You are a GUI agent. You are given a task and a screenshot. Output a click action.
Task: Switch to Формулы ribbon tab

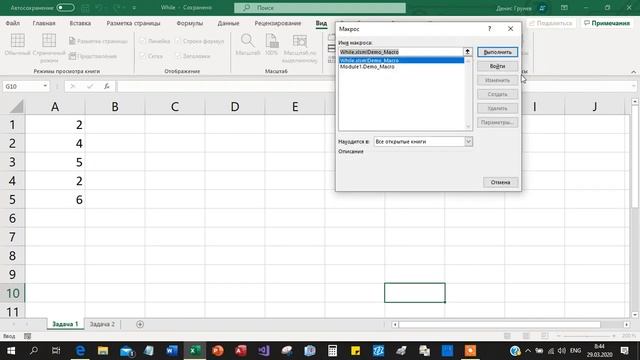(189, 23)
